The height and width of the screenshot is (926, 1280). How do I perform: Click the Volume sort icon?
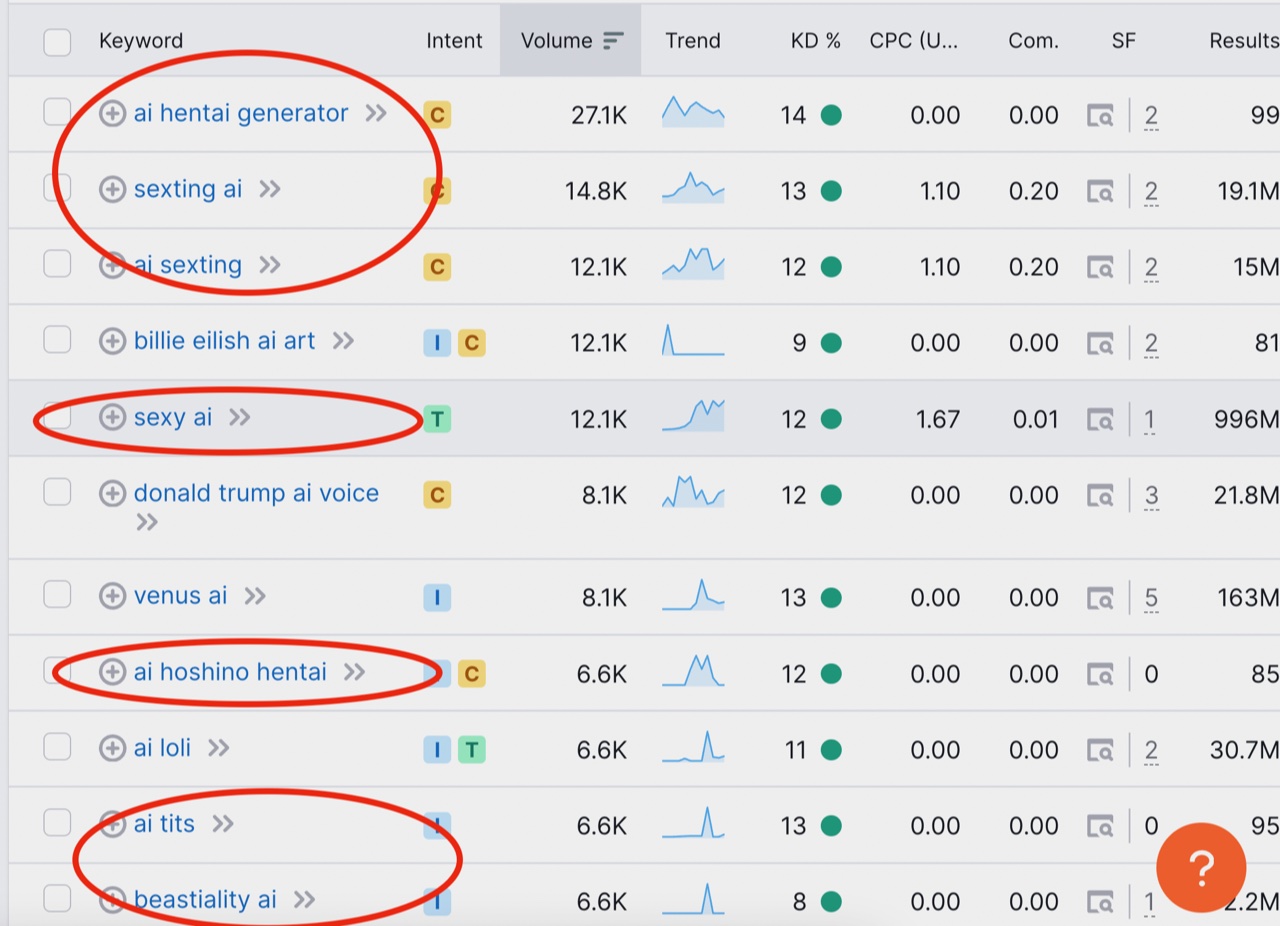click(x=613, y=41)
